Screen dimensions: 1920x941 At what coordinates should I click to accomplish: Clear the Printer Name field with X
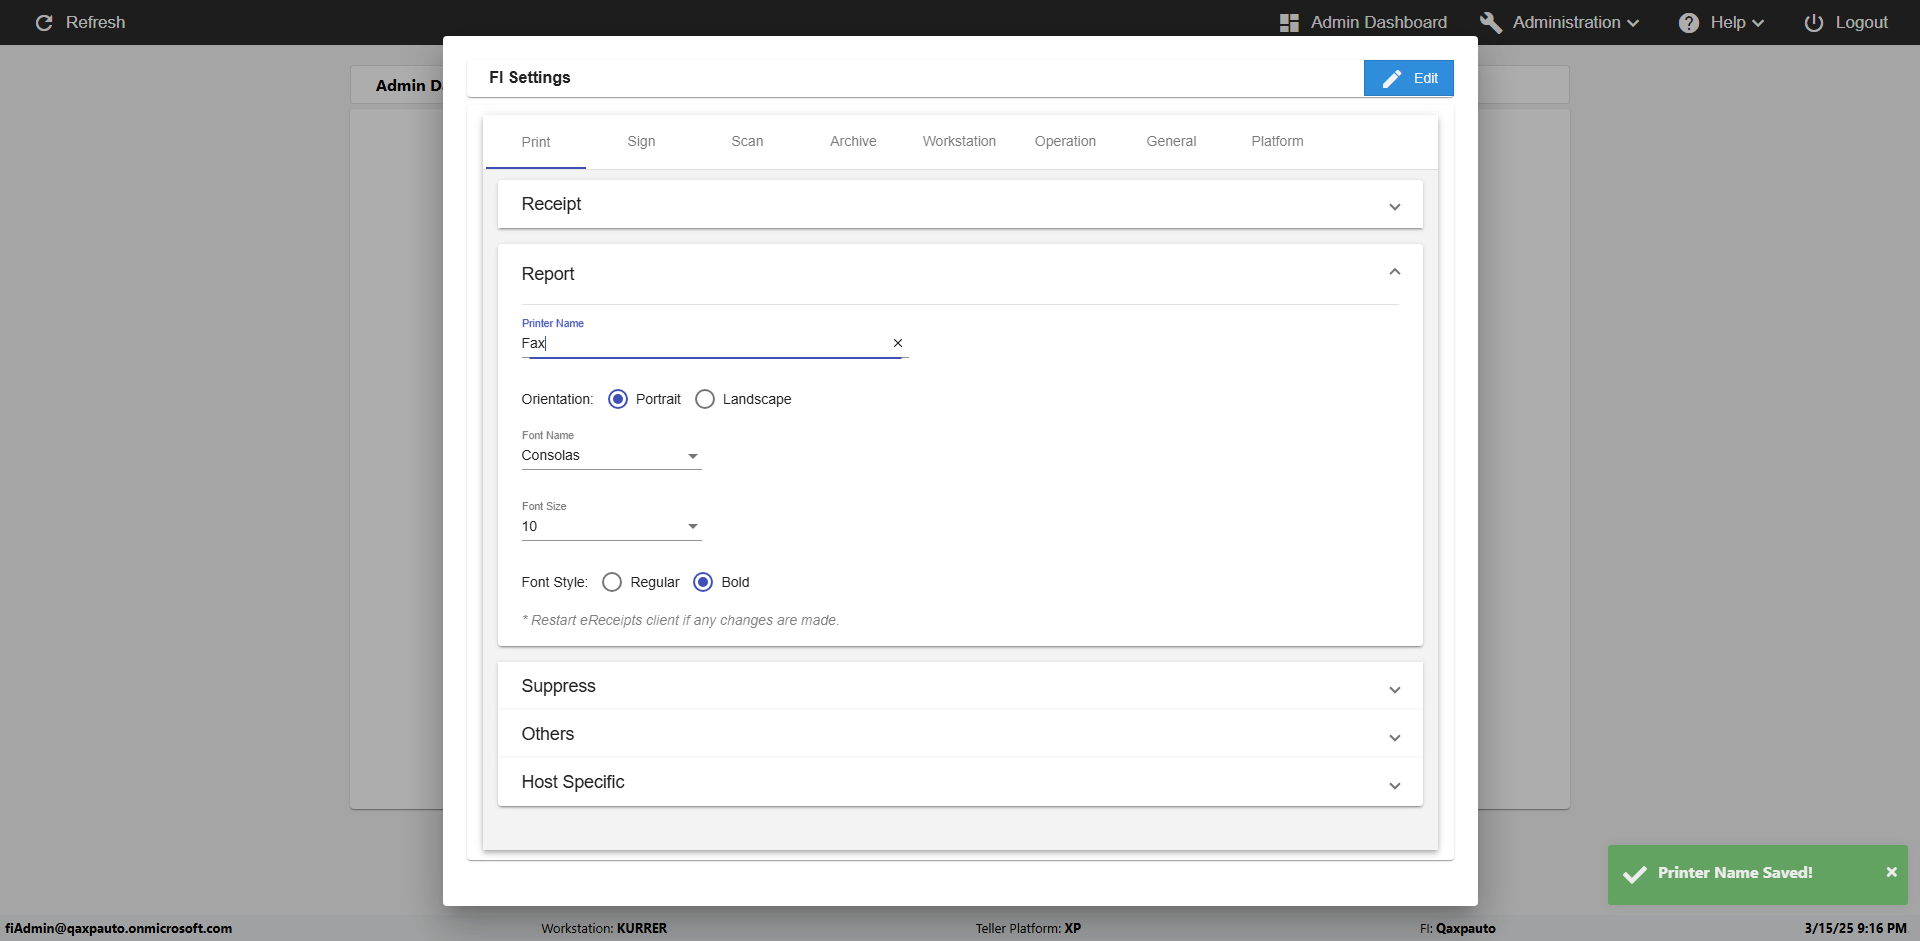click(x=897, y=343)
